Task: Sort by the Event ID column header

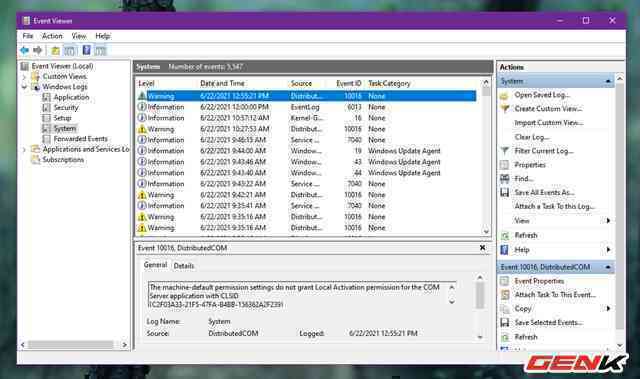Action: pyautogui.click(x=349, y=83)
